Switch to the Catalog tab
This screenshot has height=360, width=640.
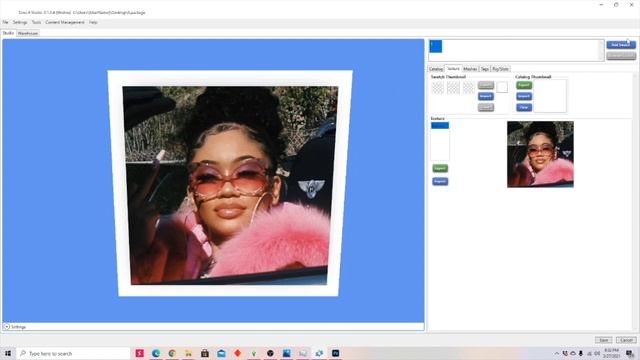[x=436, y=69]
